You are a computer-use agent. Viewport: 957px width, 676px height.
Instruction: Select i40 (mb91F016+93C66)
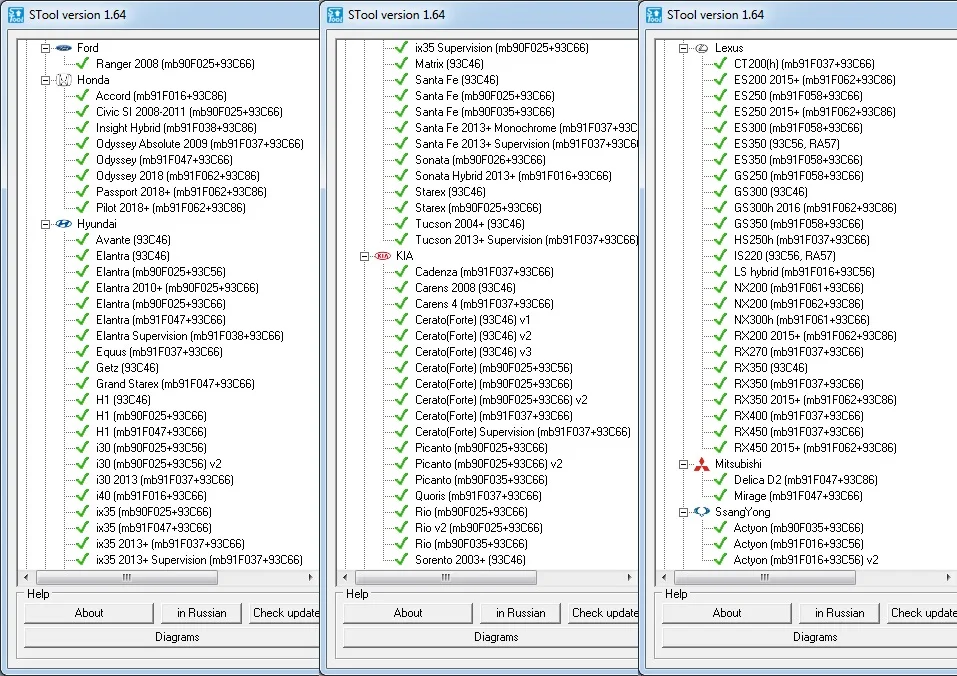(151, 496)
